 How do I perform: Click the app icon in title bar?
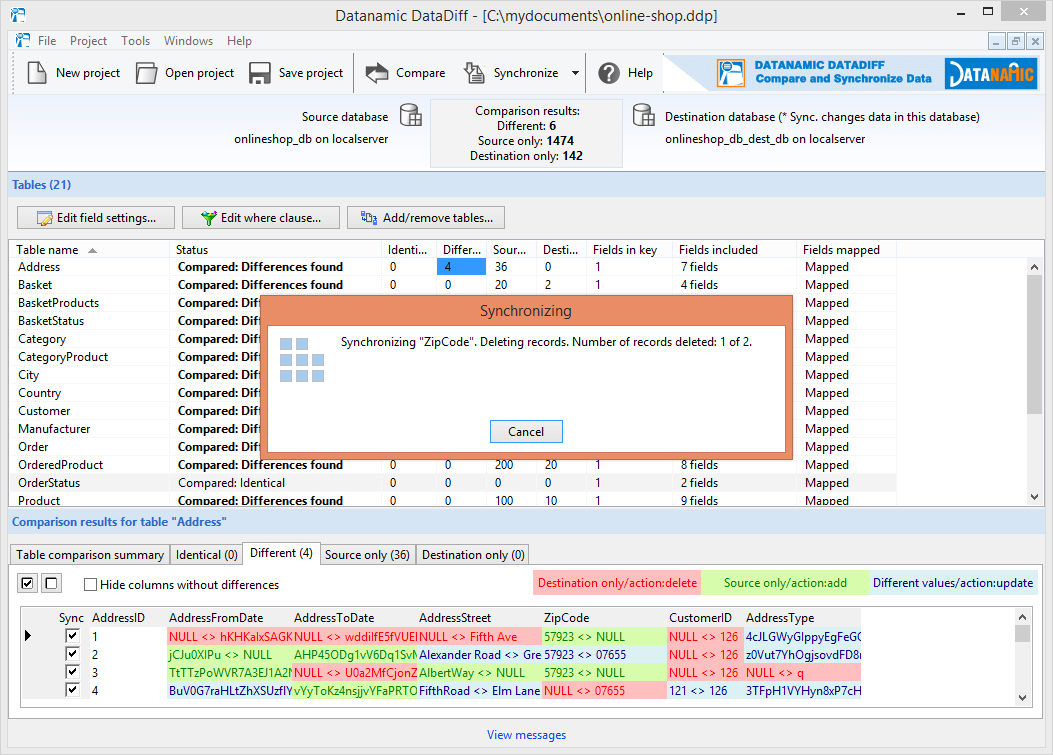[18, 15]
